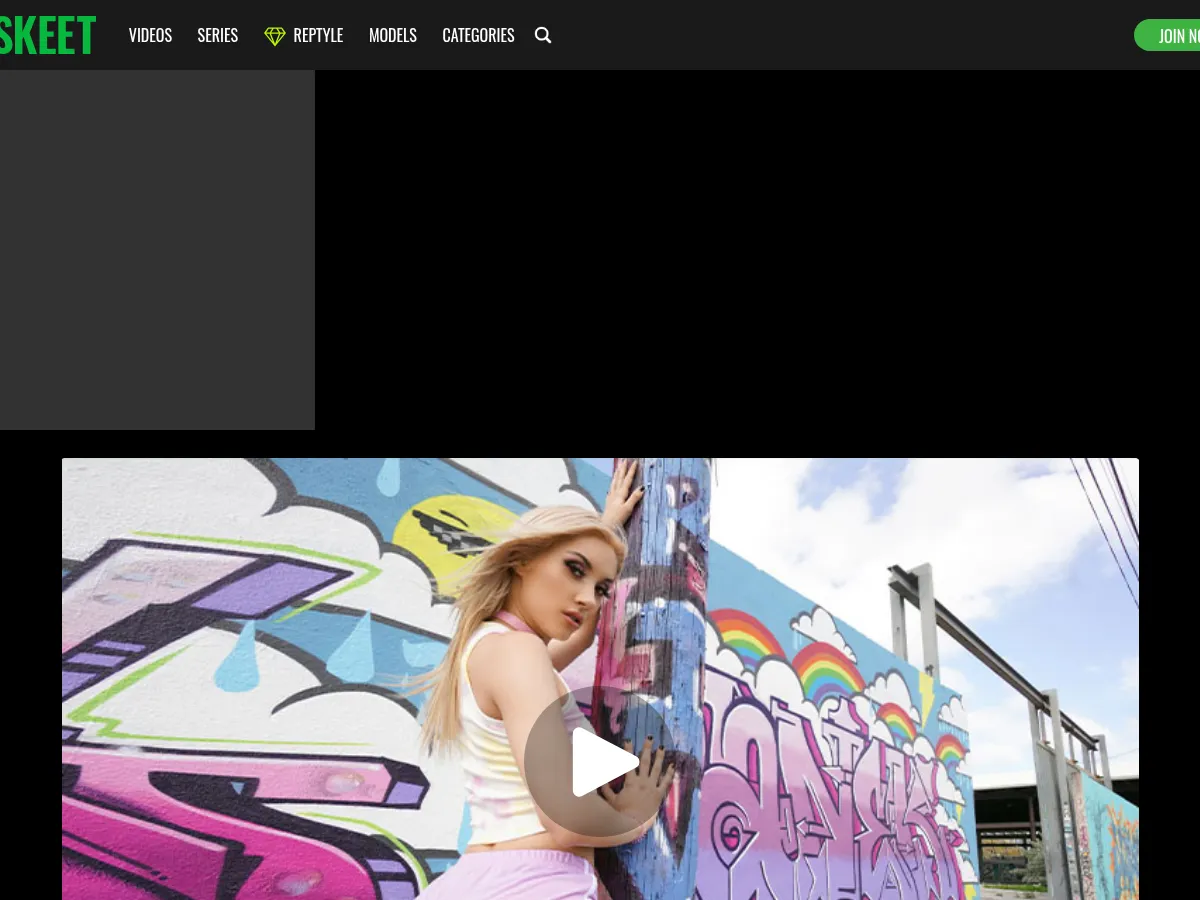
Task: Click the green Join Now button
Action: point(1167,35)
